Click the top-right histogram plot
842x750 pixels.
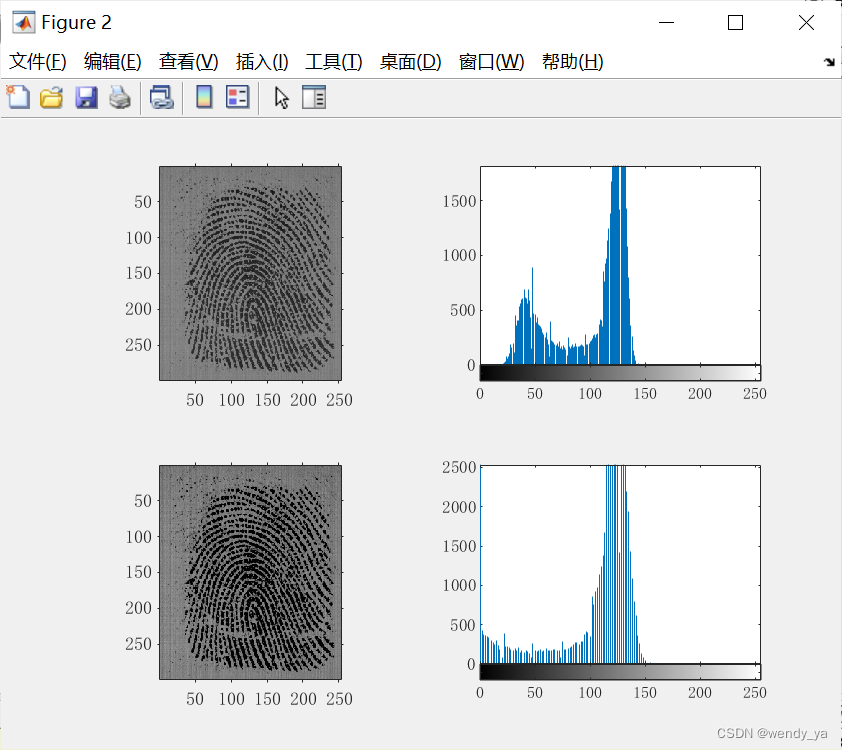tap(620, 265)
